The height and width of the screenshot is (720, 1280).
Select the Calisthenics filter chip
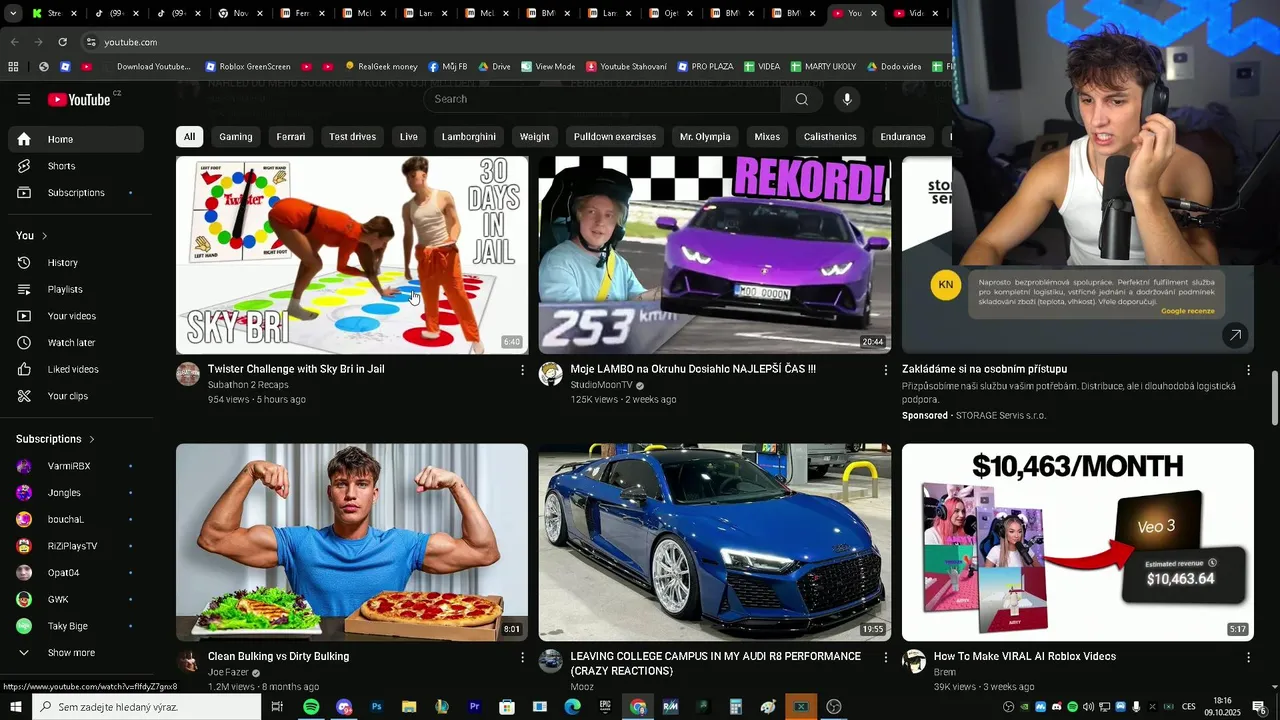click(830, 137)
